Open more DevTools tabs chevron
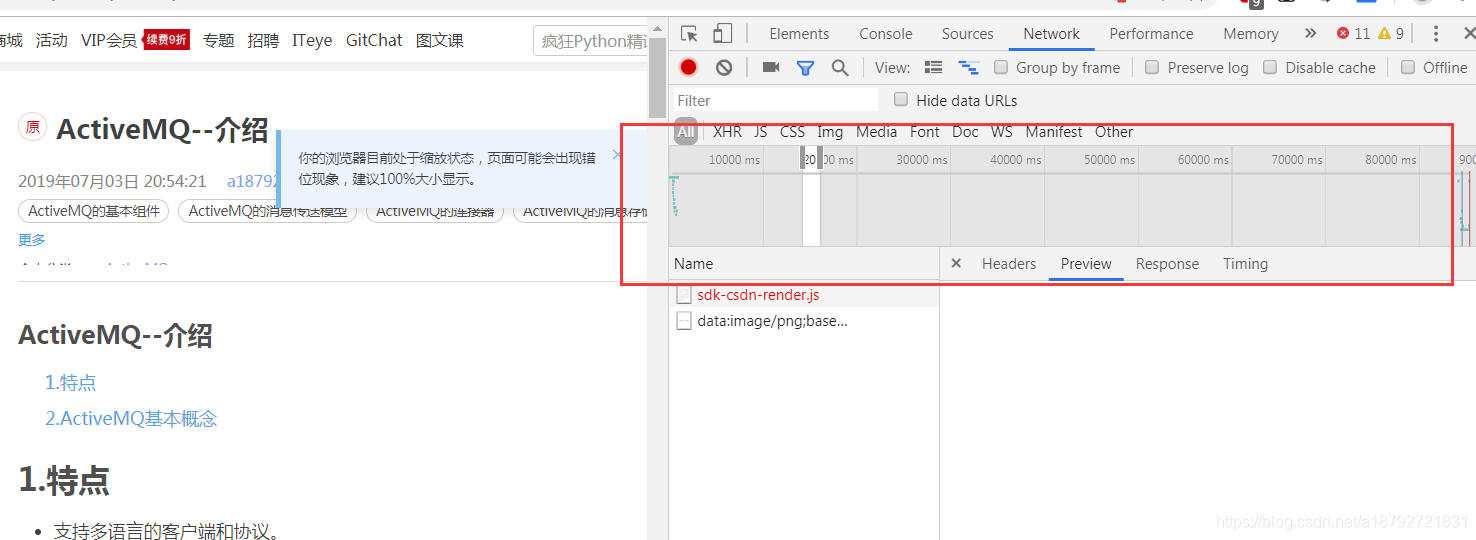Image resolution: width=1476 pixels, height=540 pixels. 1310,34
